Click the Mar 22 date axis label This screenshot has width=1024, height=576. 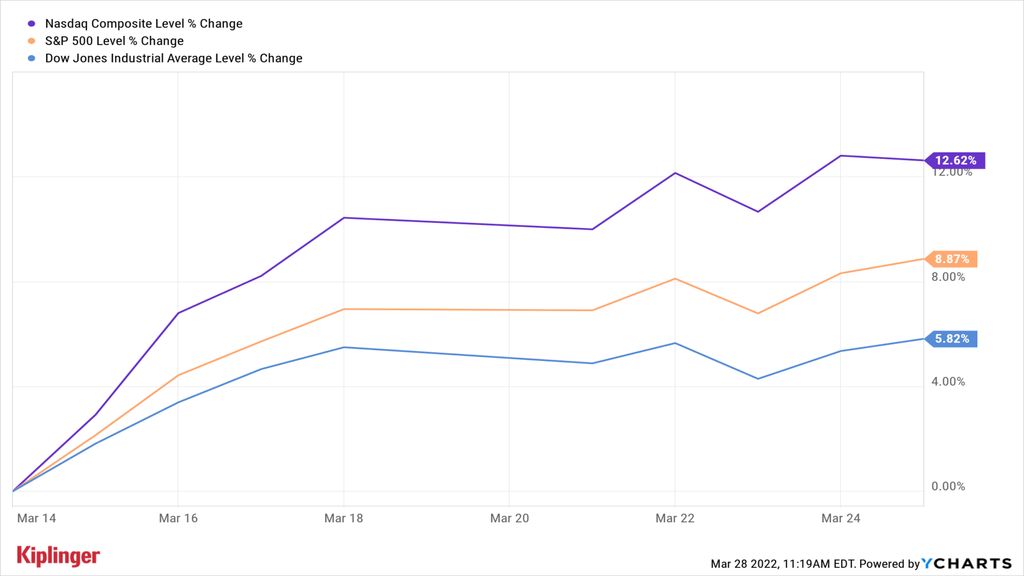[676, 518]
